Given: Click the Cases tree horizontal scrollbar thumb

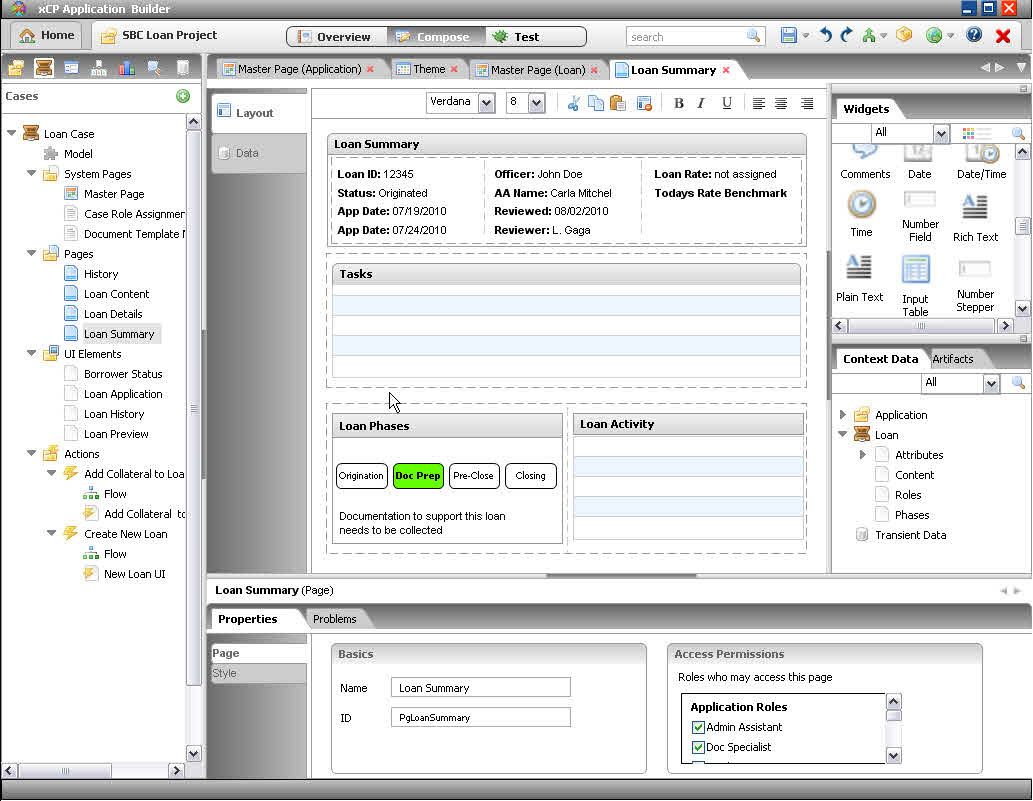Looking at the screenshot, I should (65, 770).
